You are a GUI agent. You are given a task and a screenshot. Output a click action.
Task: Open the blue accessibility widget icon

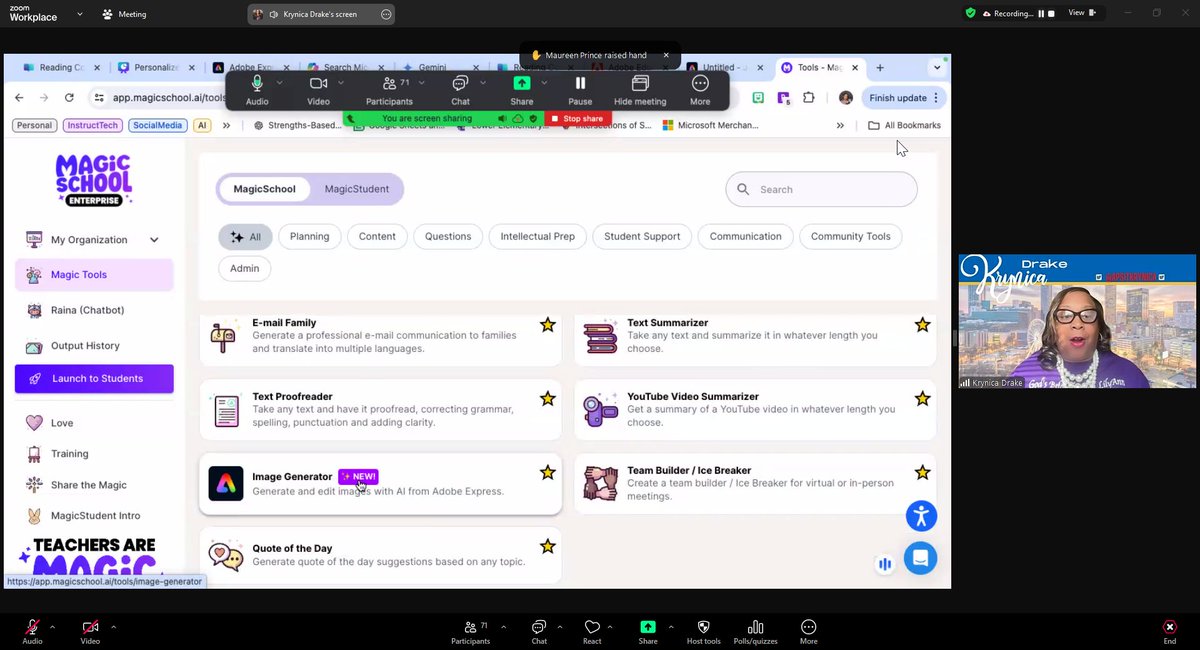921,516
